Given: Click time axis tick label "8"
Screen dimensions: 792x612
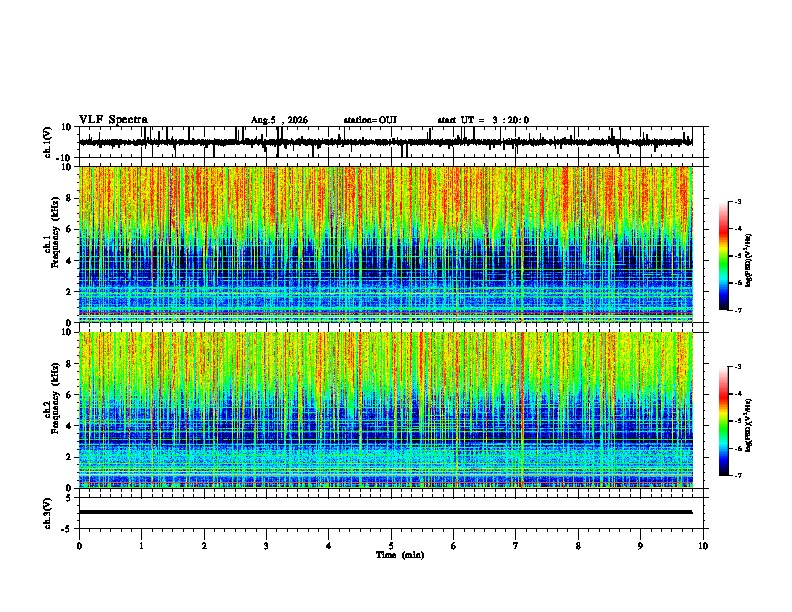Looking at the screenshot, I should (x=578, y=546).
